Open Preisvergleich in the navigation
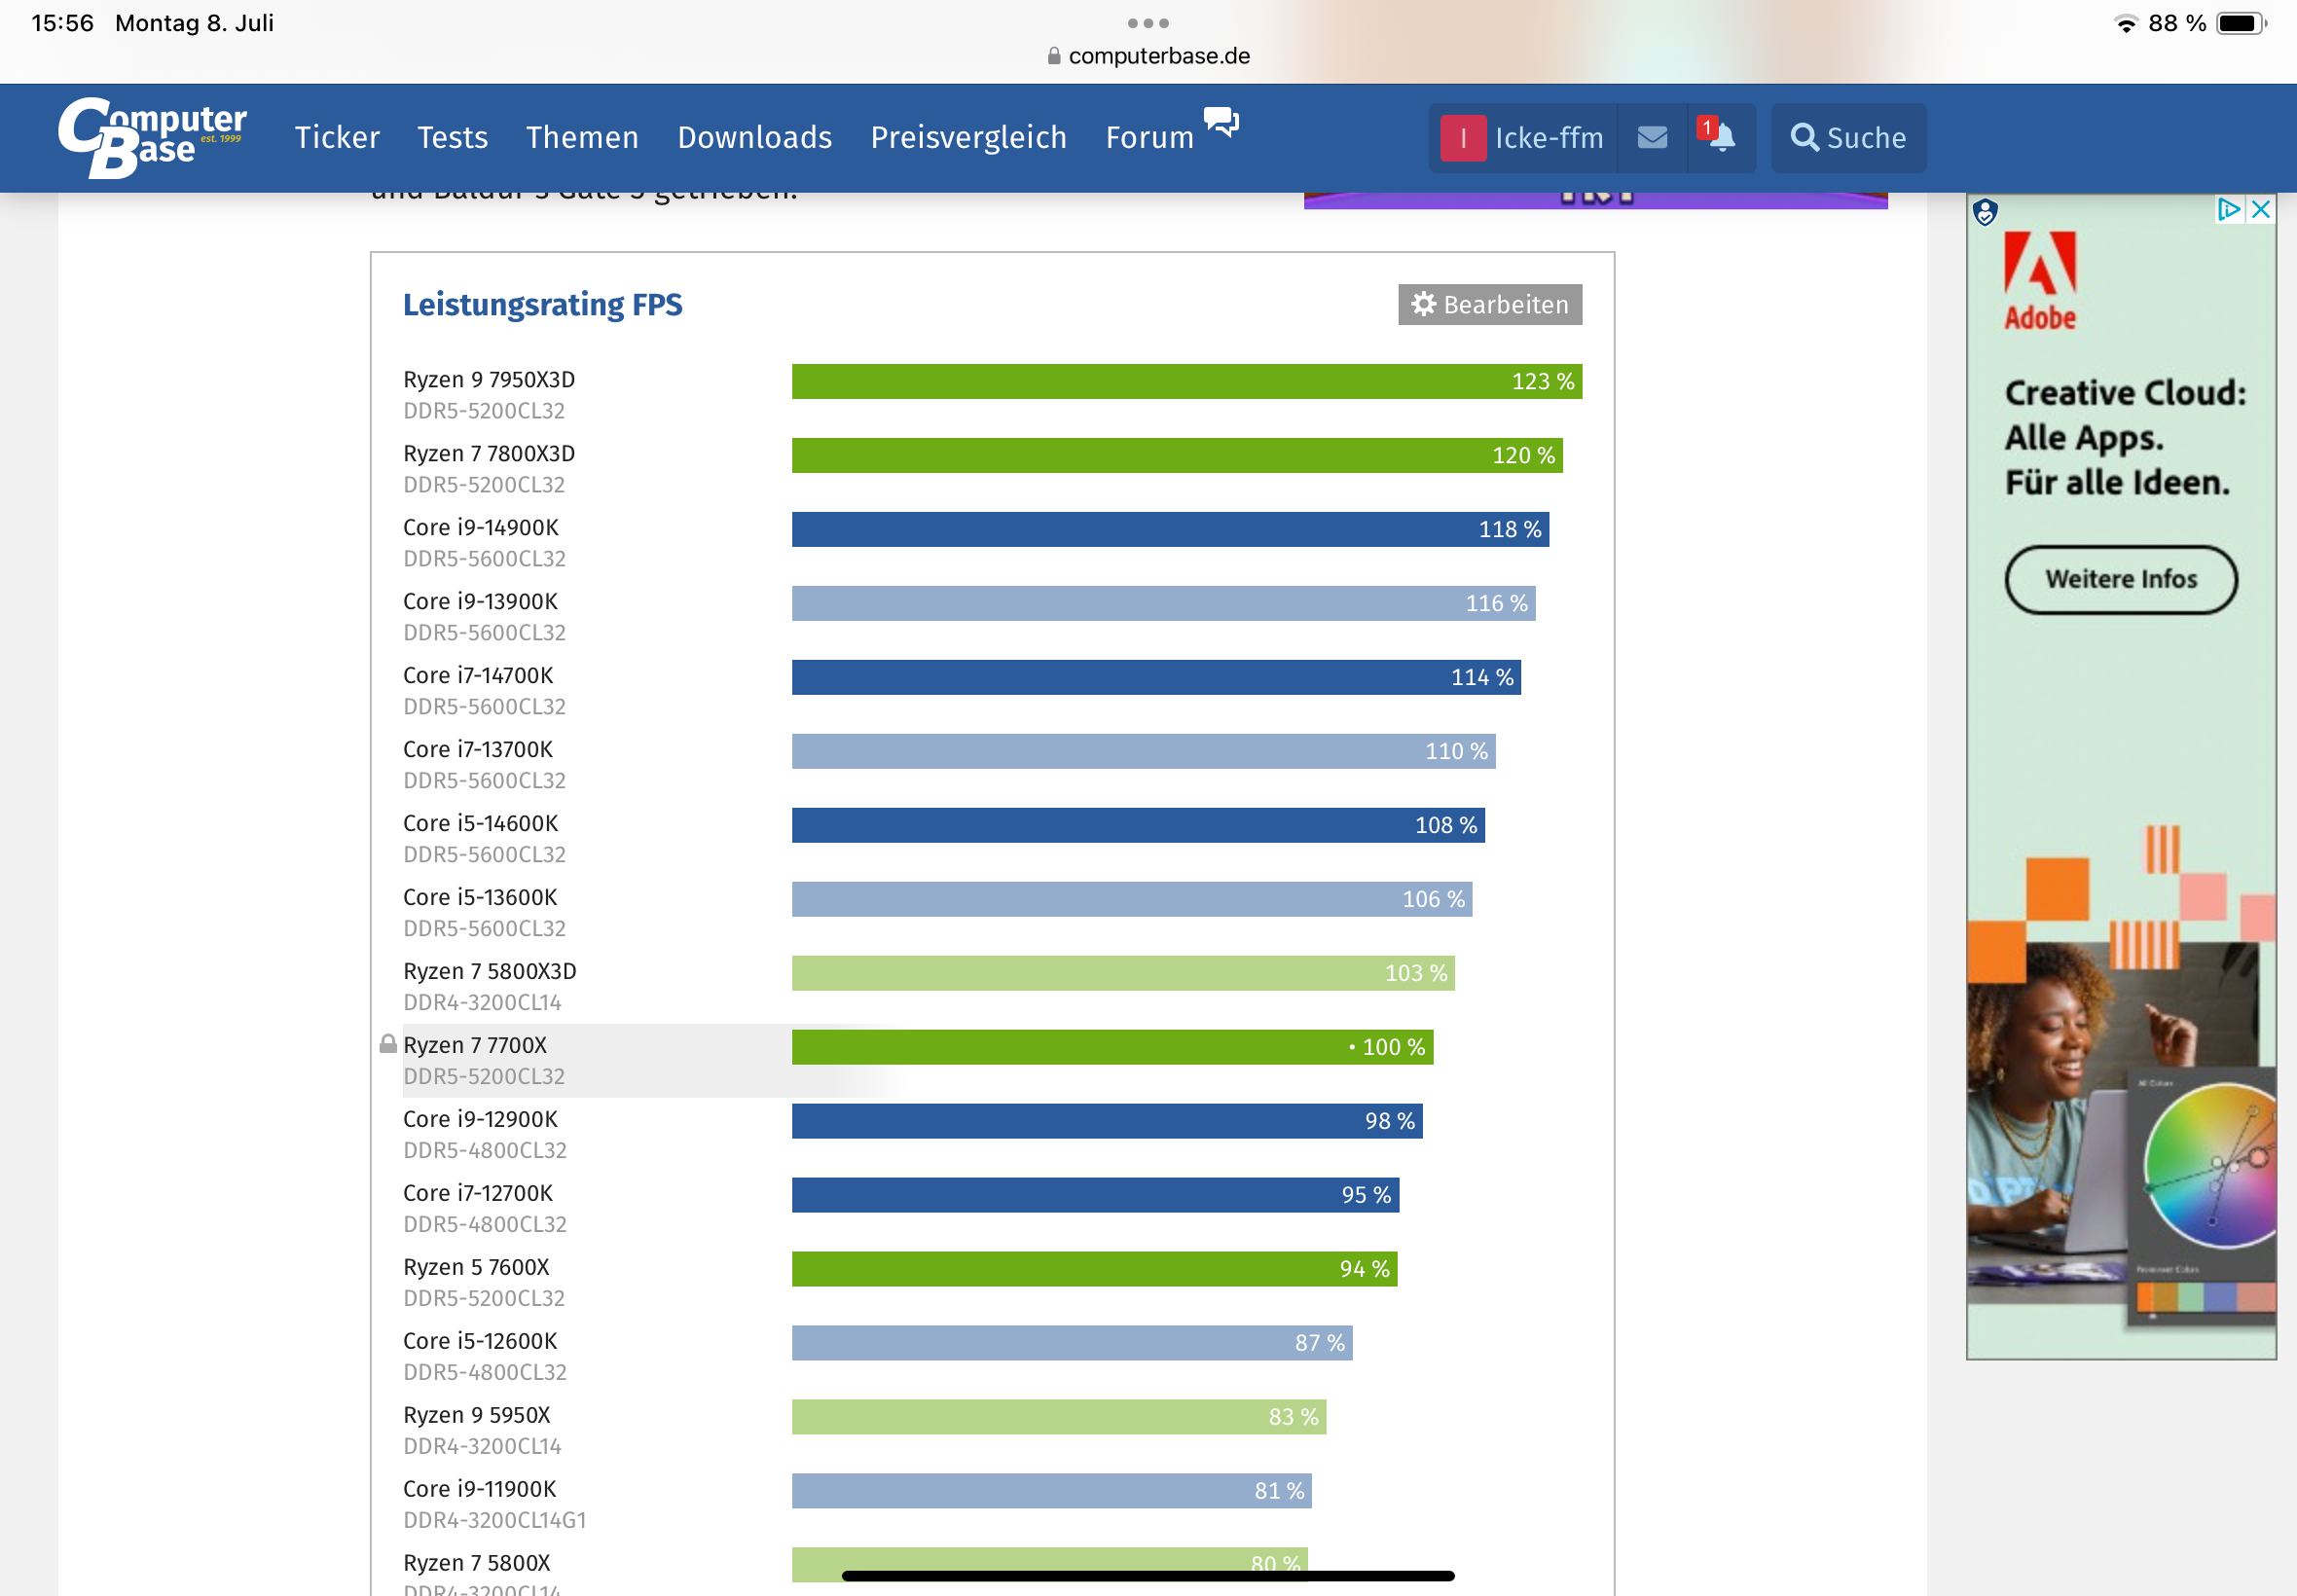 pyautogui.click(x=968, y=137)
